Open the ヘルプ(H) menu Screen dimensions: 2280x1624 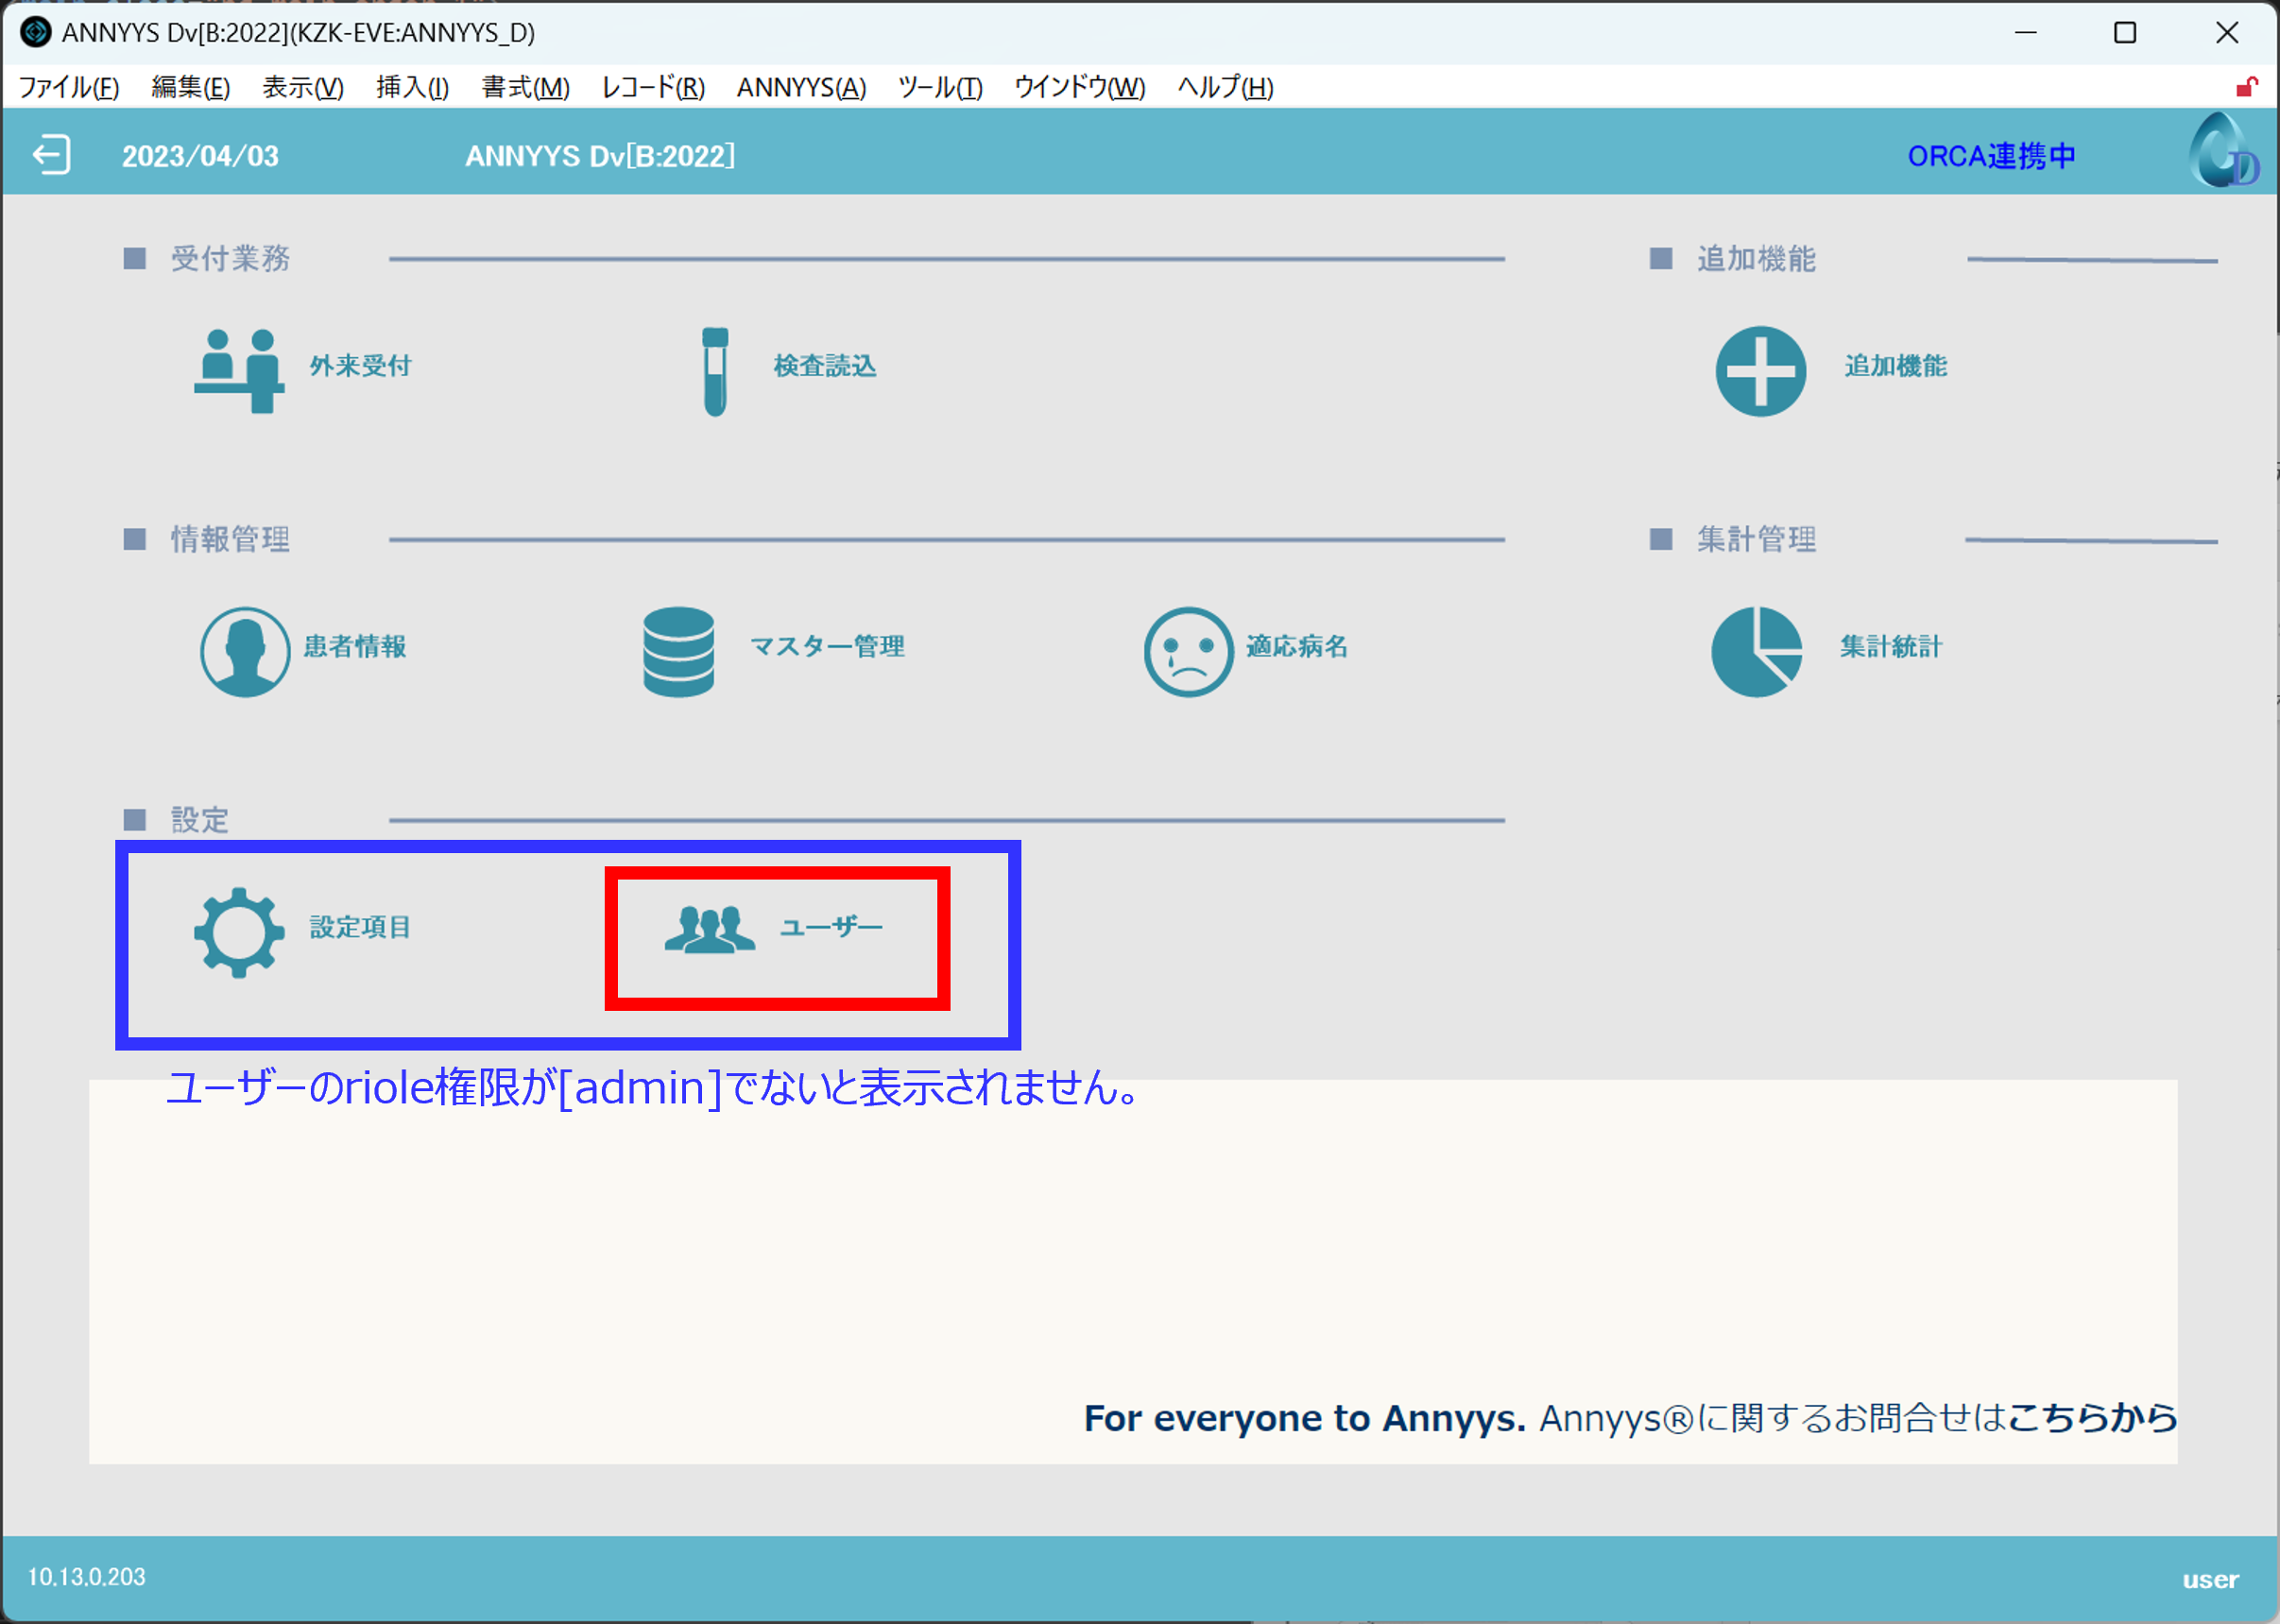[x=1225, y=87]
